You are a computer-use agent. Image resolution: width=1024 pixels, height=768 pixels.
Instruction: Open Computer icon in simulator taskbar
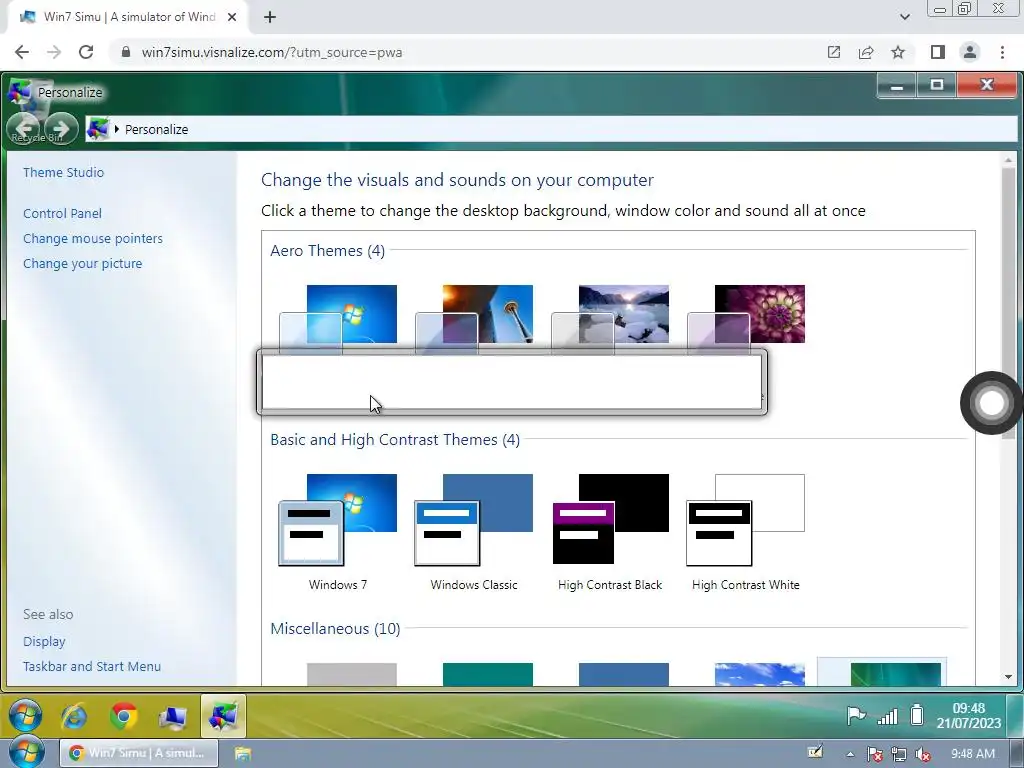coord(172,716)
